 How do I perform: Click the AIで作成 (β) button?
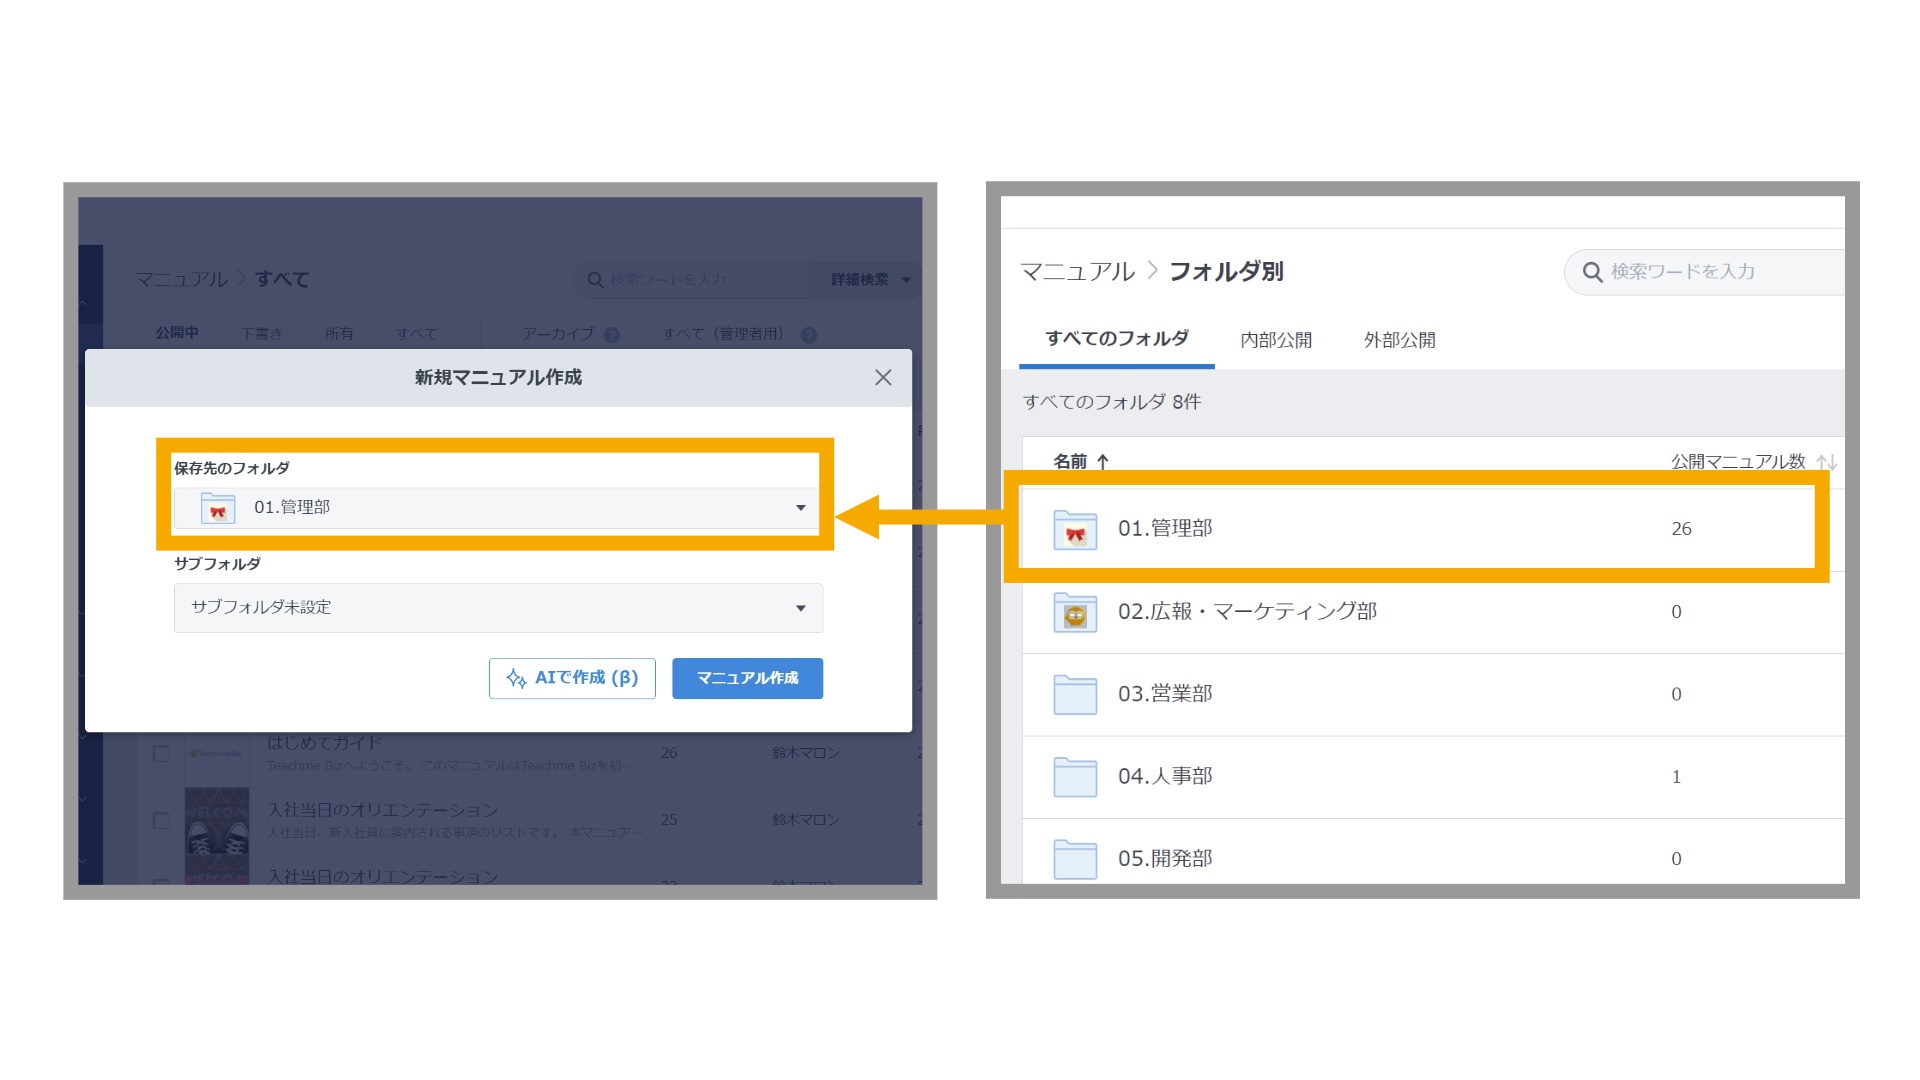click(572, 678)
